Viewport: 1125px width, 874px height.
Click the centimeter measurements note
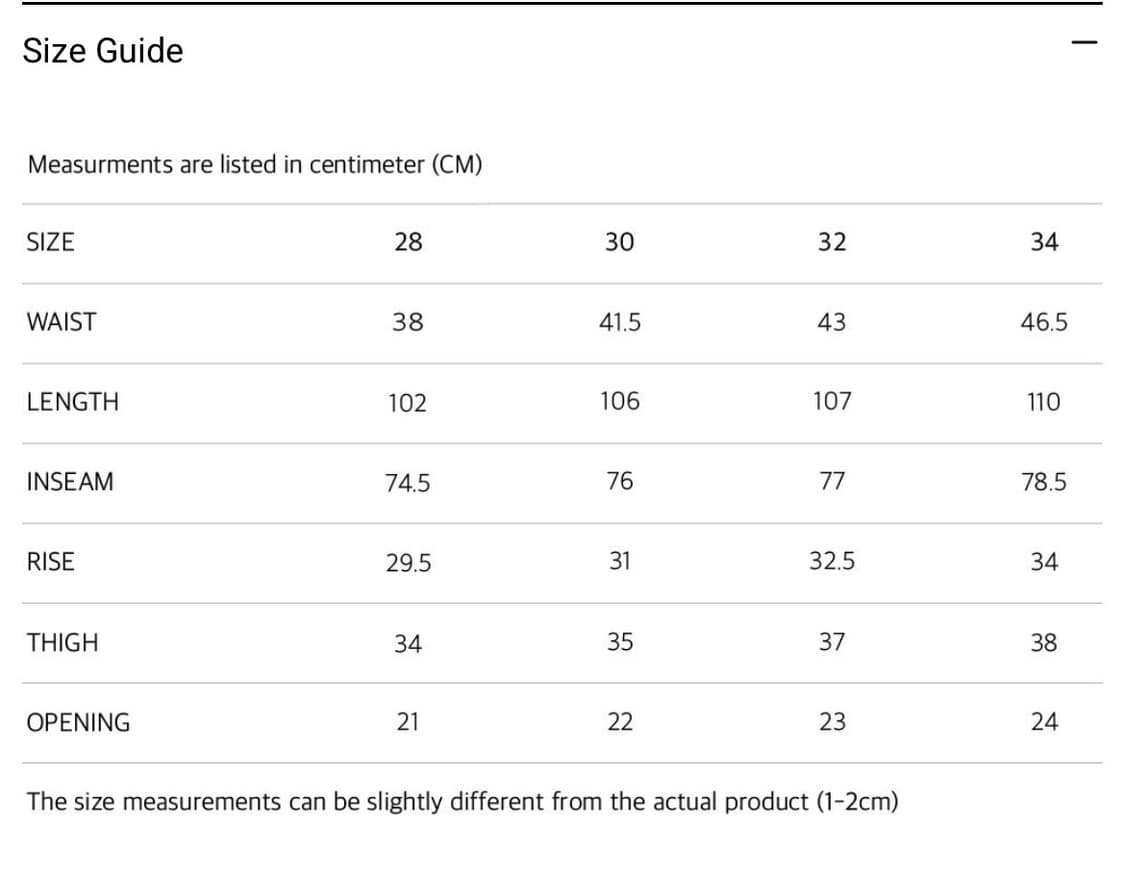point(255,165)
